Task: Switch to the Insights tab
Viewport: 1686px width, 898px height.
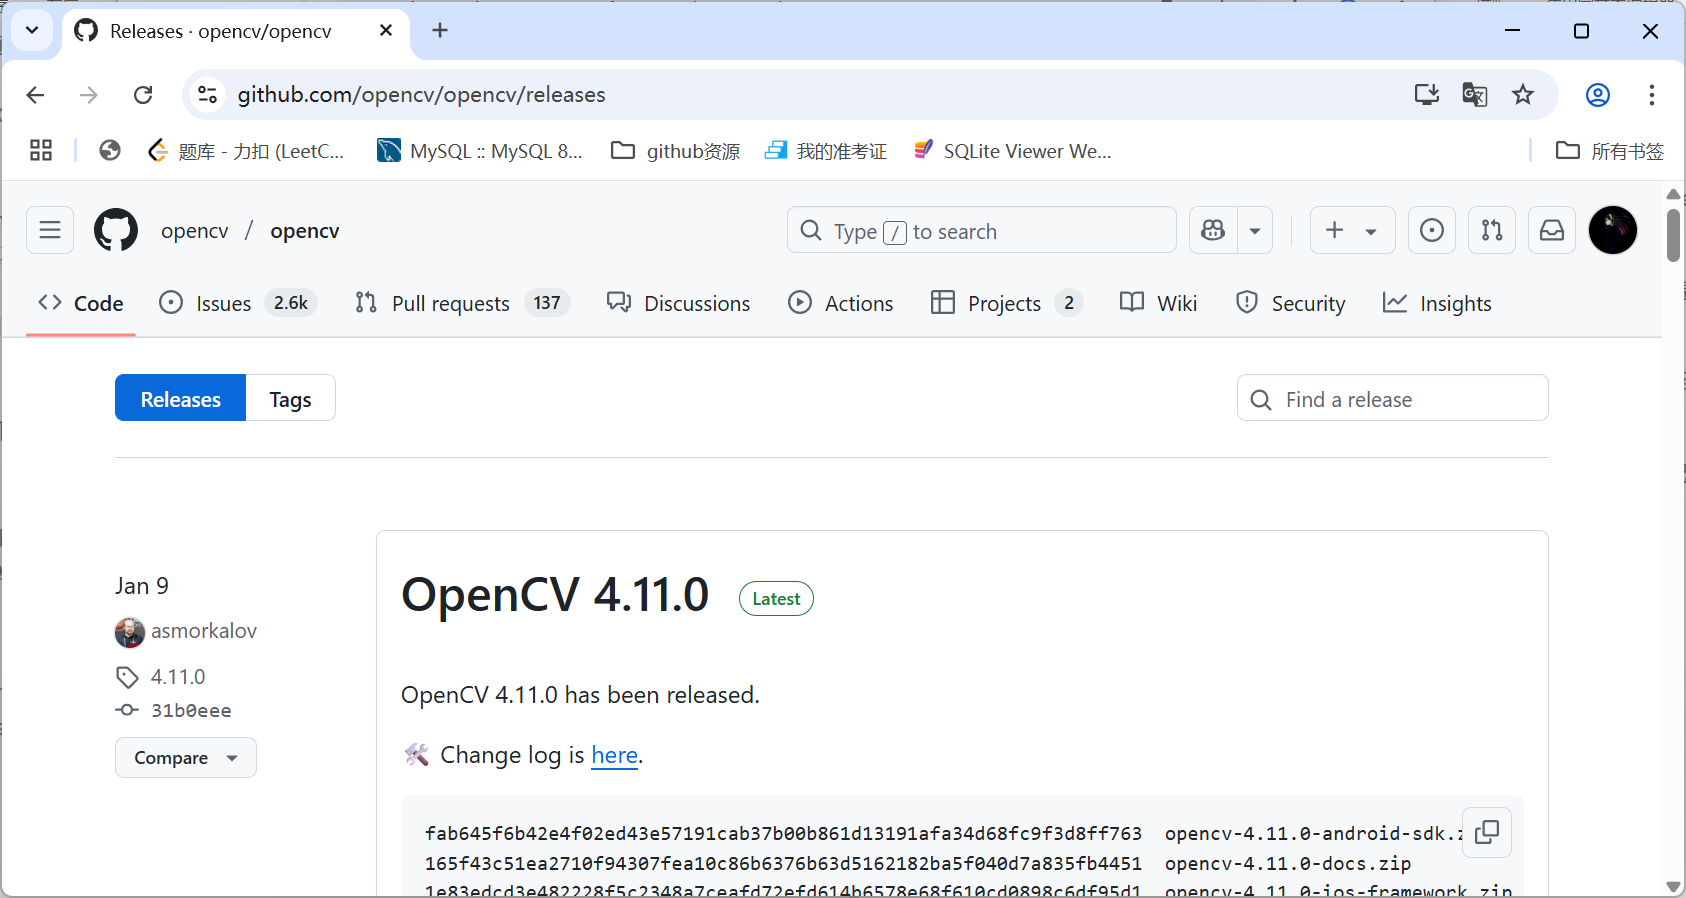Action: [x=1437, y=303]
